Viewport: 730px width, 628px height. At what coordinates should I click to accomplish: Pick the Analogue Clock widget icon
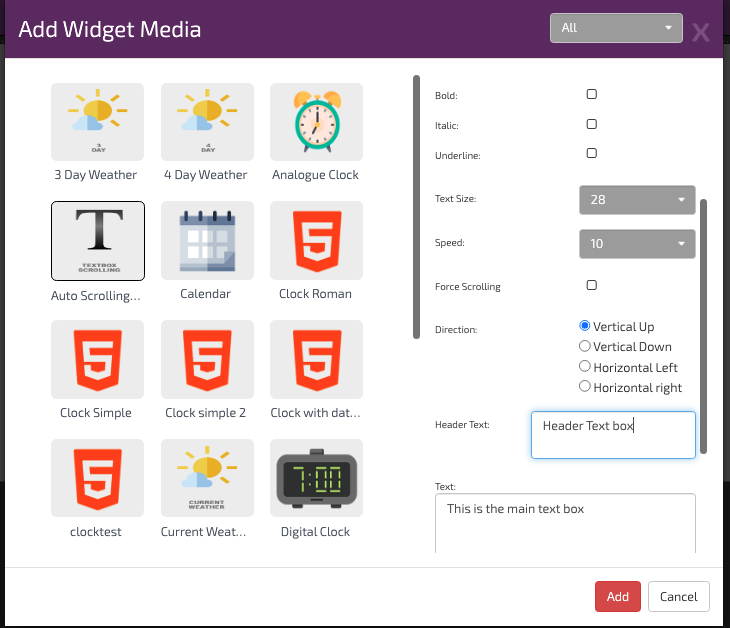(316, 122)
